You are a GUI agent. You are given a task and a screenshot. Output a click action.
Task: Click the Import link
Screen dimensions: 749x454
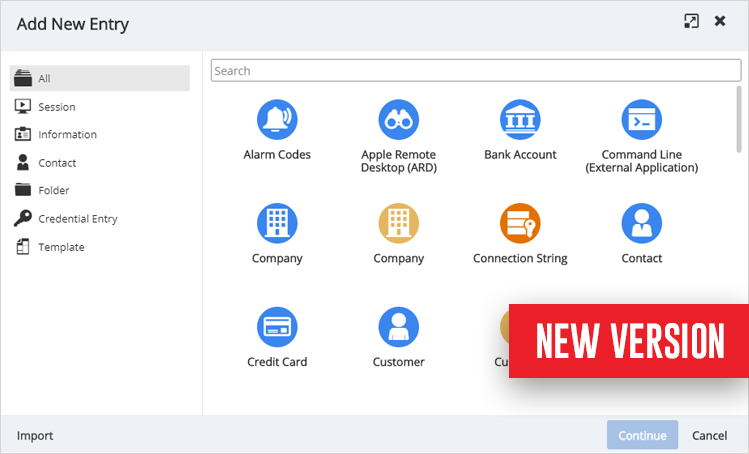[x=35, y=436]
